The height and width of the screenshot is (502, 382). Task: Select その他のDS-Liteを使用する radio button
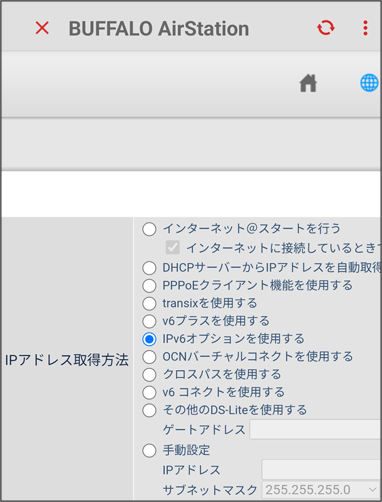pyautogui.click(x=149, y=410)
